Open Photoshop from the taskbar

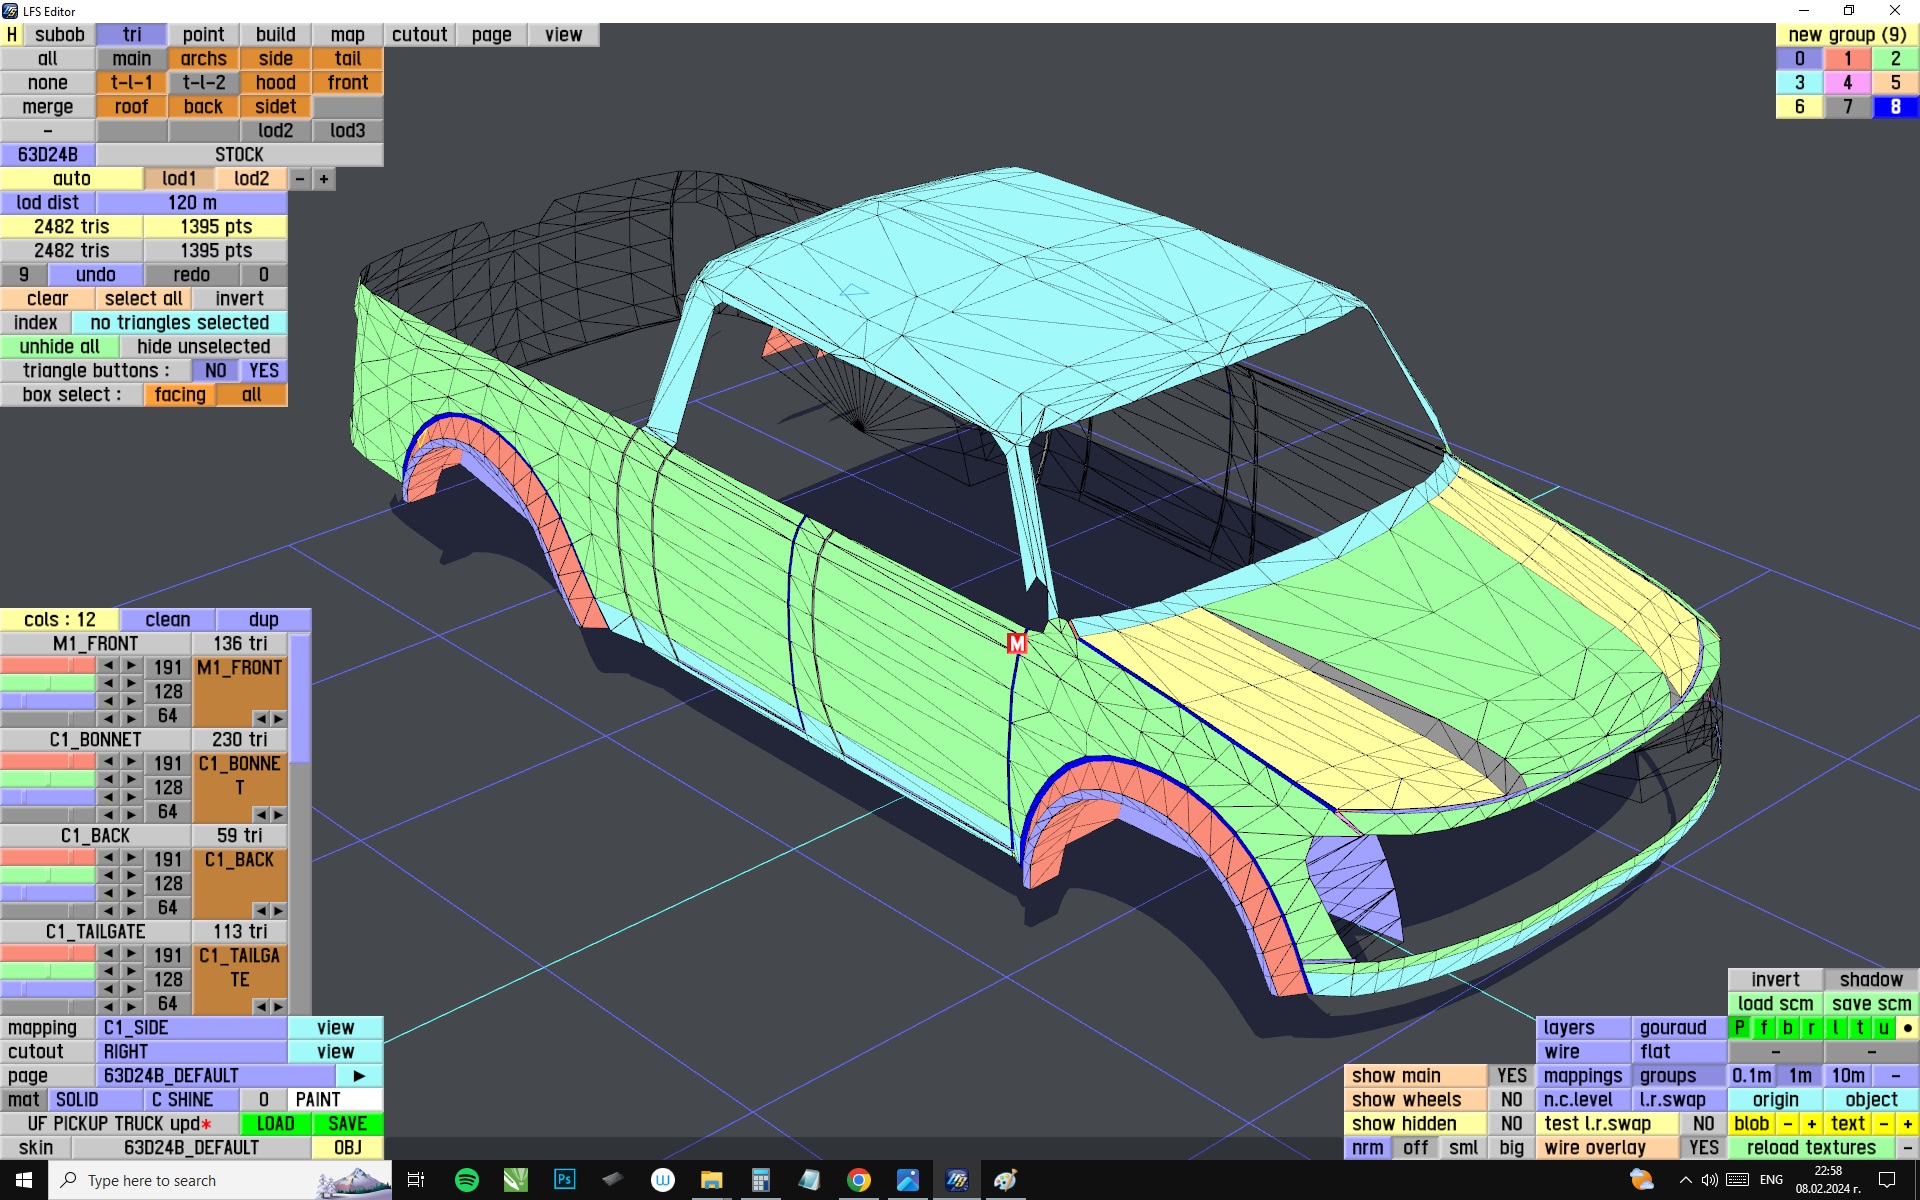point(564,1180)
